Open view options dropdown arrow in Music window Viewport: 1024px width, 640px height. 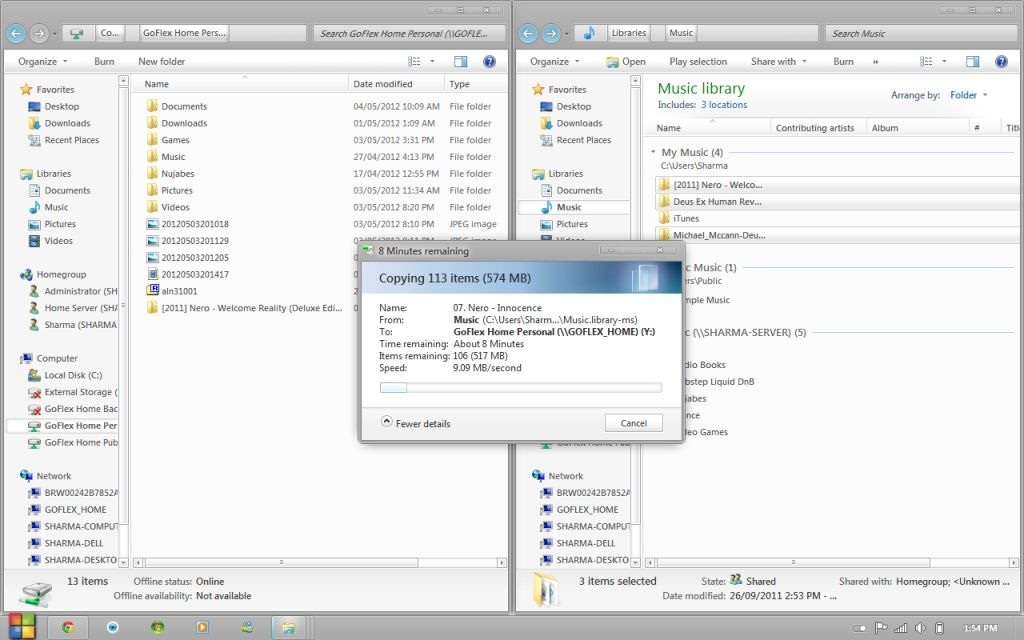tap(944, 61)
